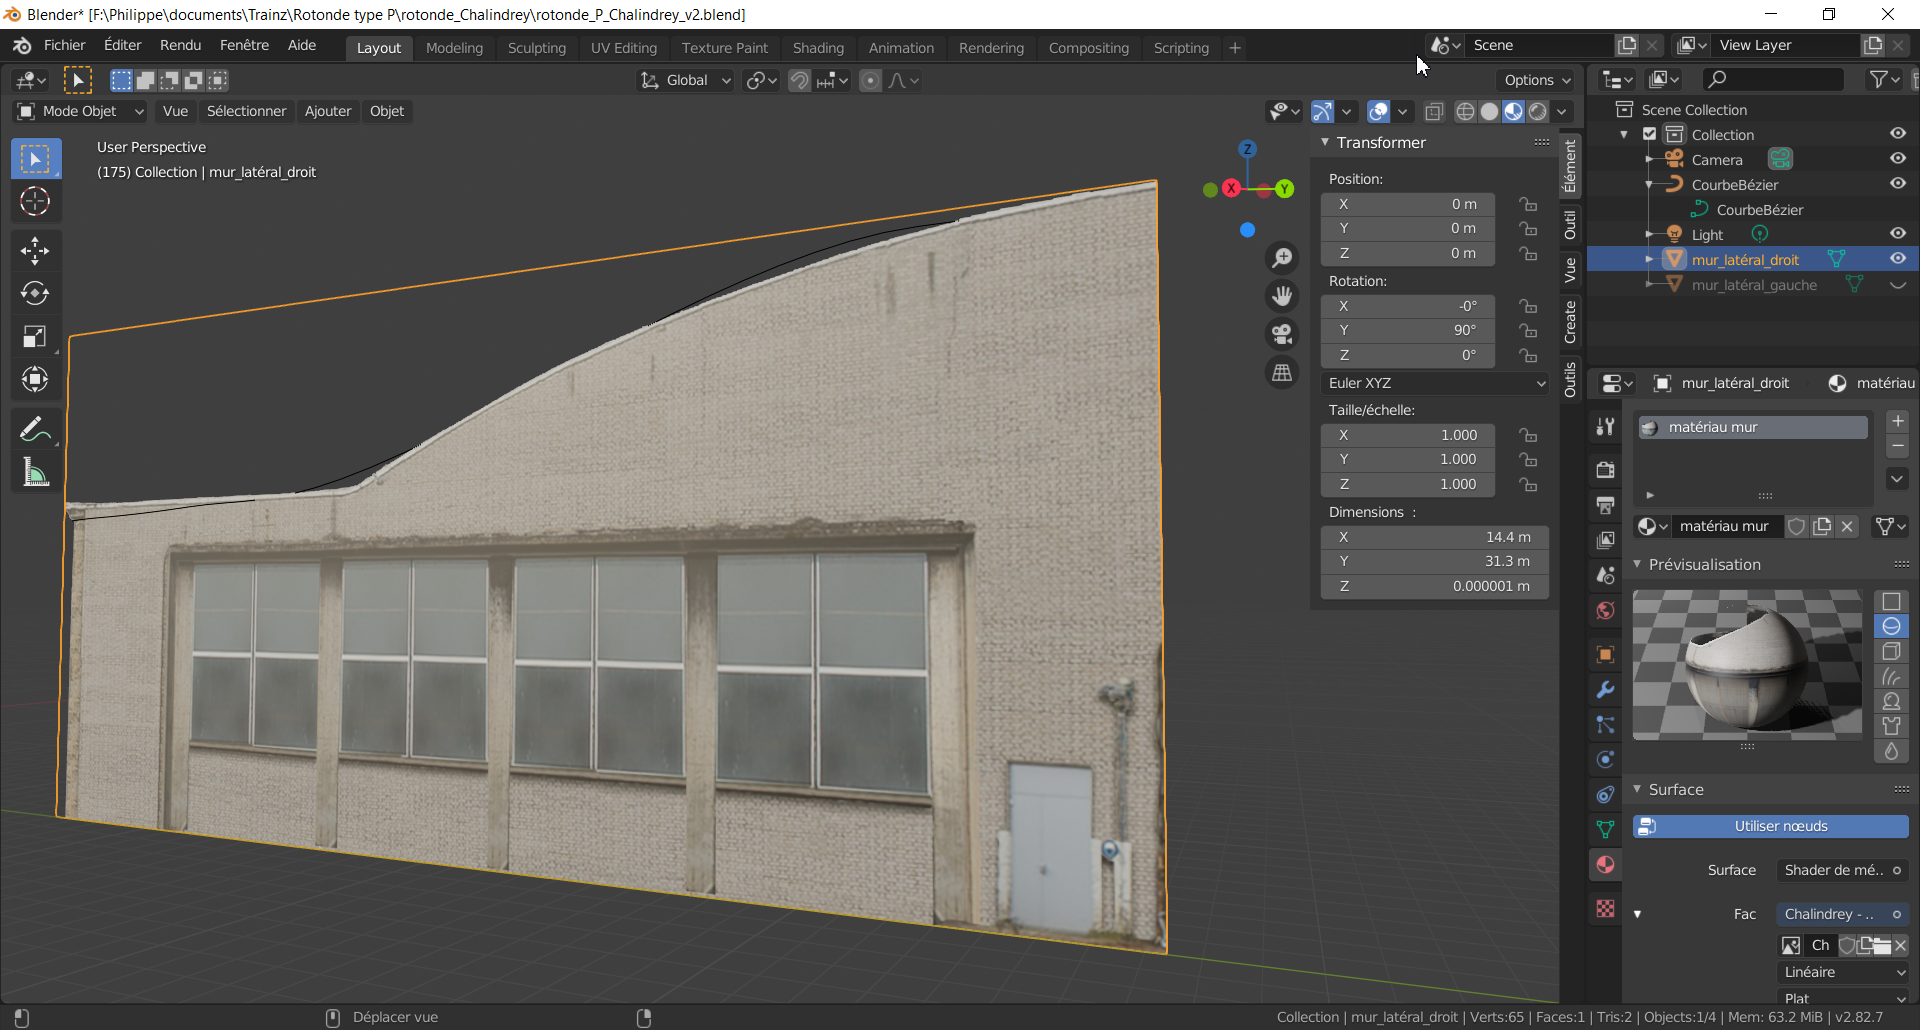Select the Measure tool
This screenshot has height=1030, width=1920.
pos(35,473)
